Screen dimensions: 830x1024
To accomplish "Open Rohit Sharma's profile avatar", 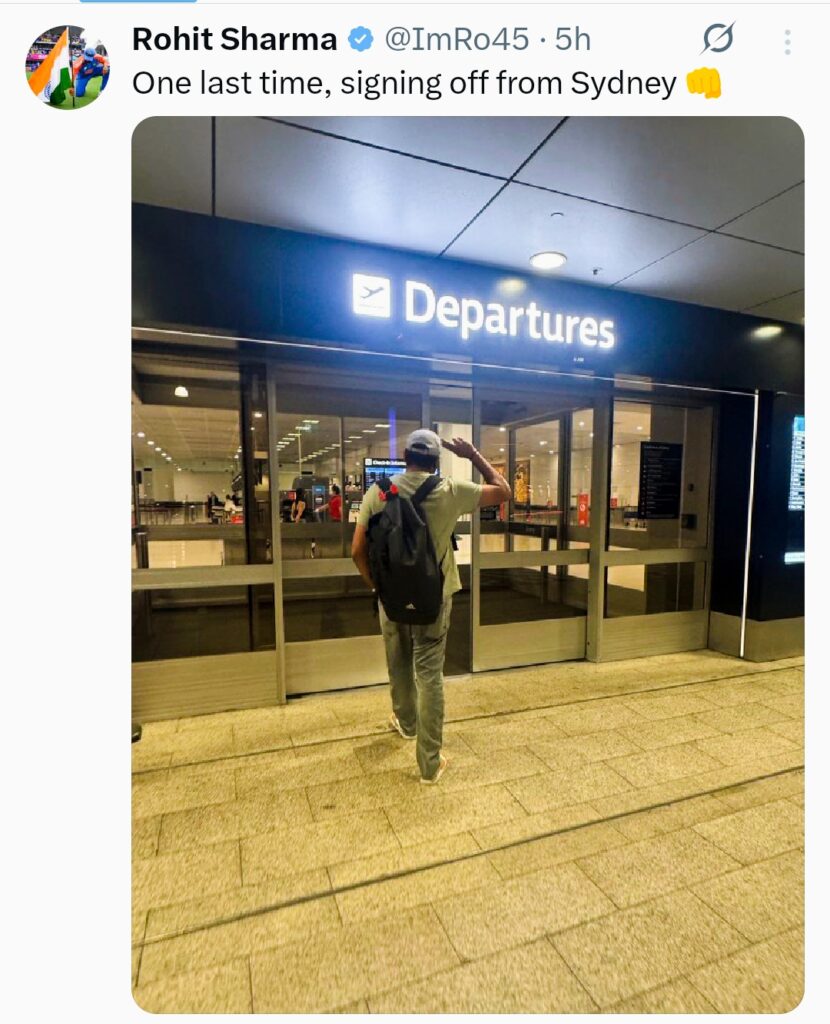I will click(67, 67).
